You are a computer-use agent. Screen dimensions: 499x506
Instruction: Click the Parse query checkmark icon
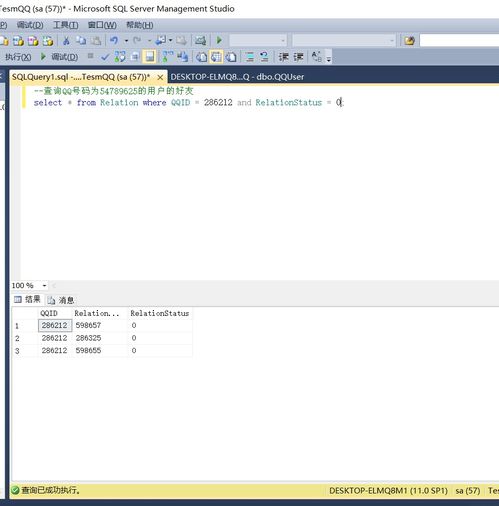[105, 57]
